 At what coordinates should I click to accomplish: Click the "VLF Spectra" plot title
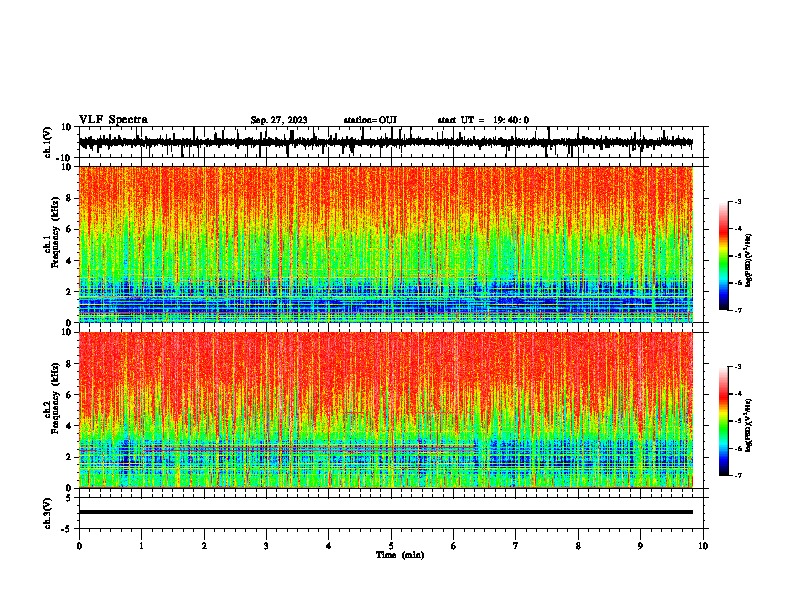click(113, 120)
